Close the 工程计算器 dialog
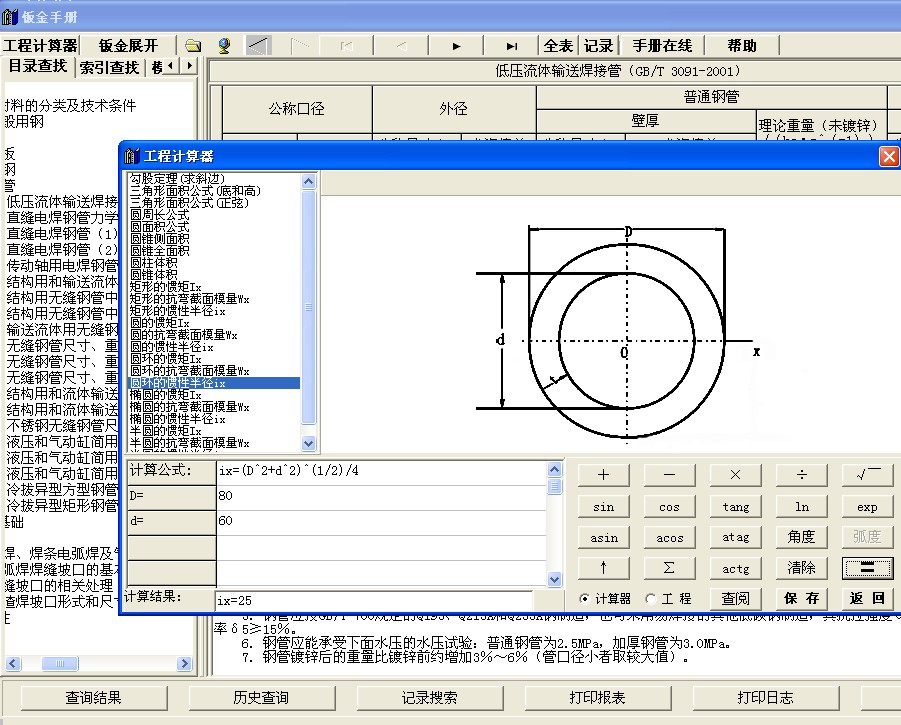This screenshot has height=725, width=901. tap(889, 156)
